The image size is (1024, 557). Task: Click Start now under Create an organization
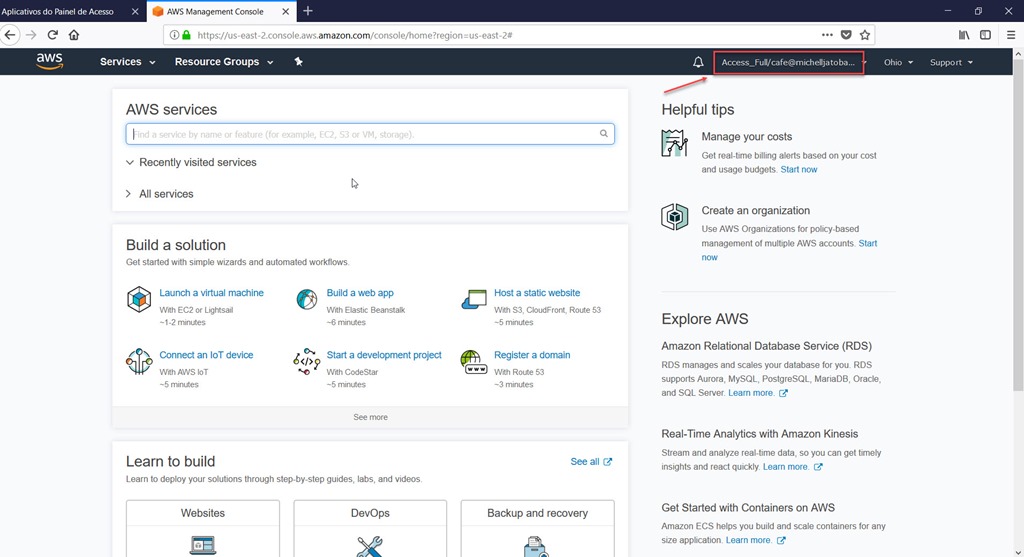pos(868,243)
